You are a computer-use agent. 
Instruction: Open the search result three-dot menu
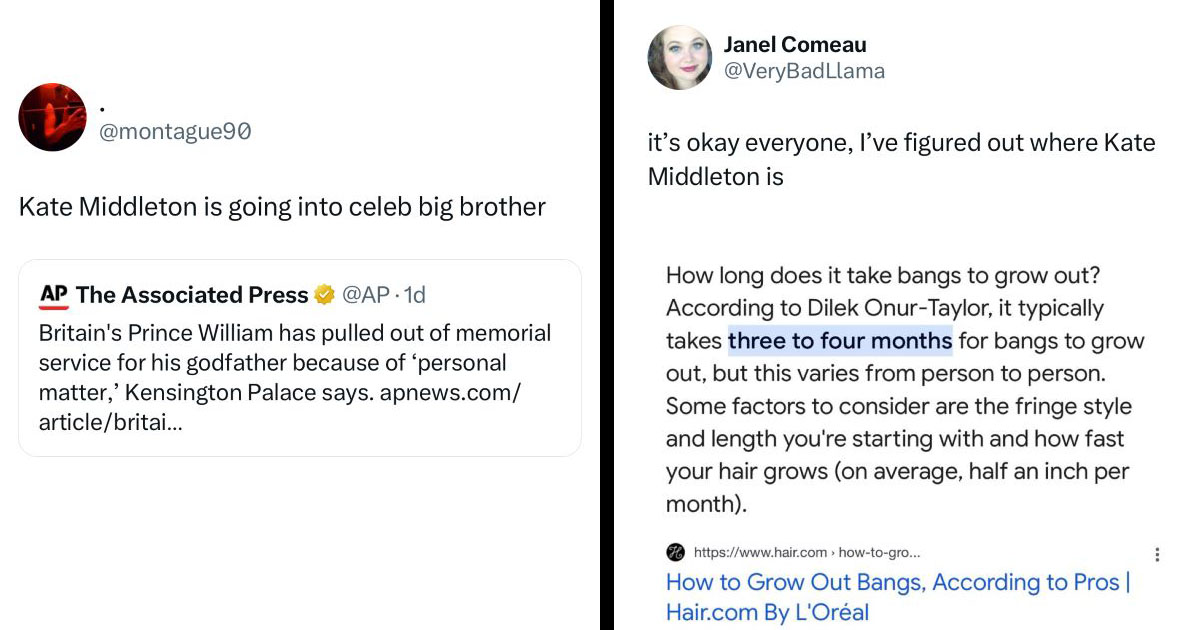pos(1157,554)
